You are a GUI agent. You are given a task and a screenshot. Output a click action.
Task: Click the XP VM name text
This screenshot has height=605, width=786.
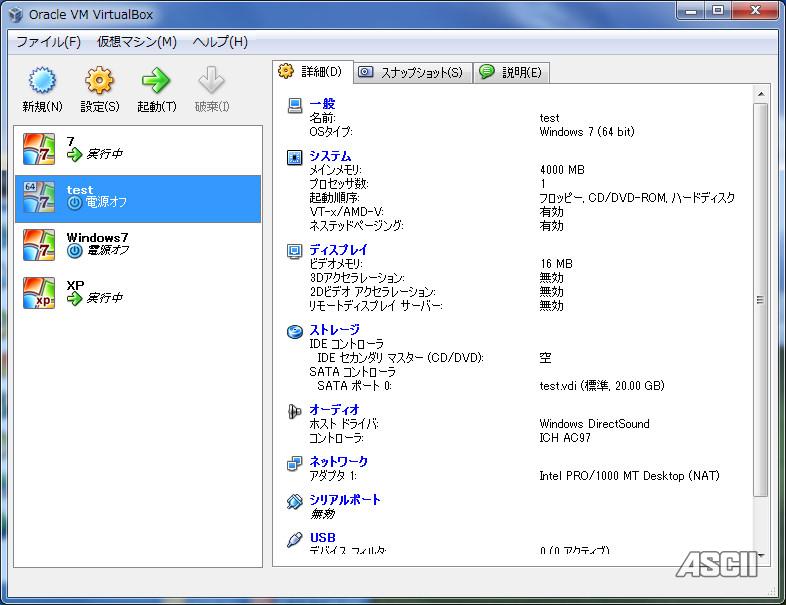[75, 285]
